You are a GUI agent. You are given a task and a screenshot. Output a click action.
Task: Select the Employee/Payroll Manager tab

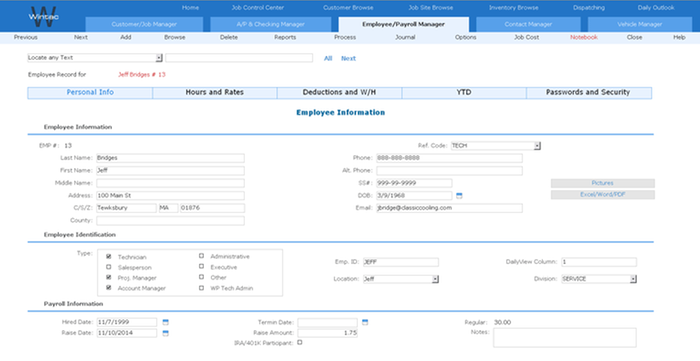pos(404,24)
